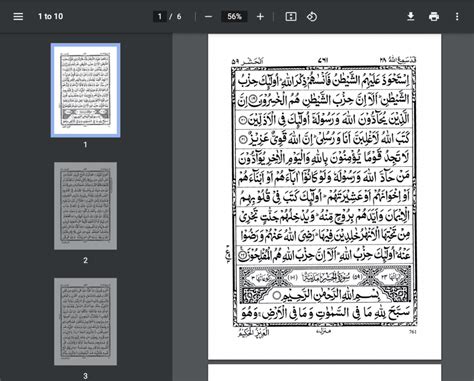Select the page number field showing 1

160,16
